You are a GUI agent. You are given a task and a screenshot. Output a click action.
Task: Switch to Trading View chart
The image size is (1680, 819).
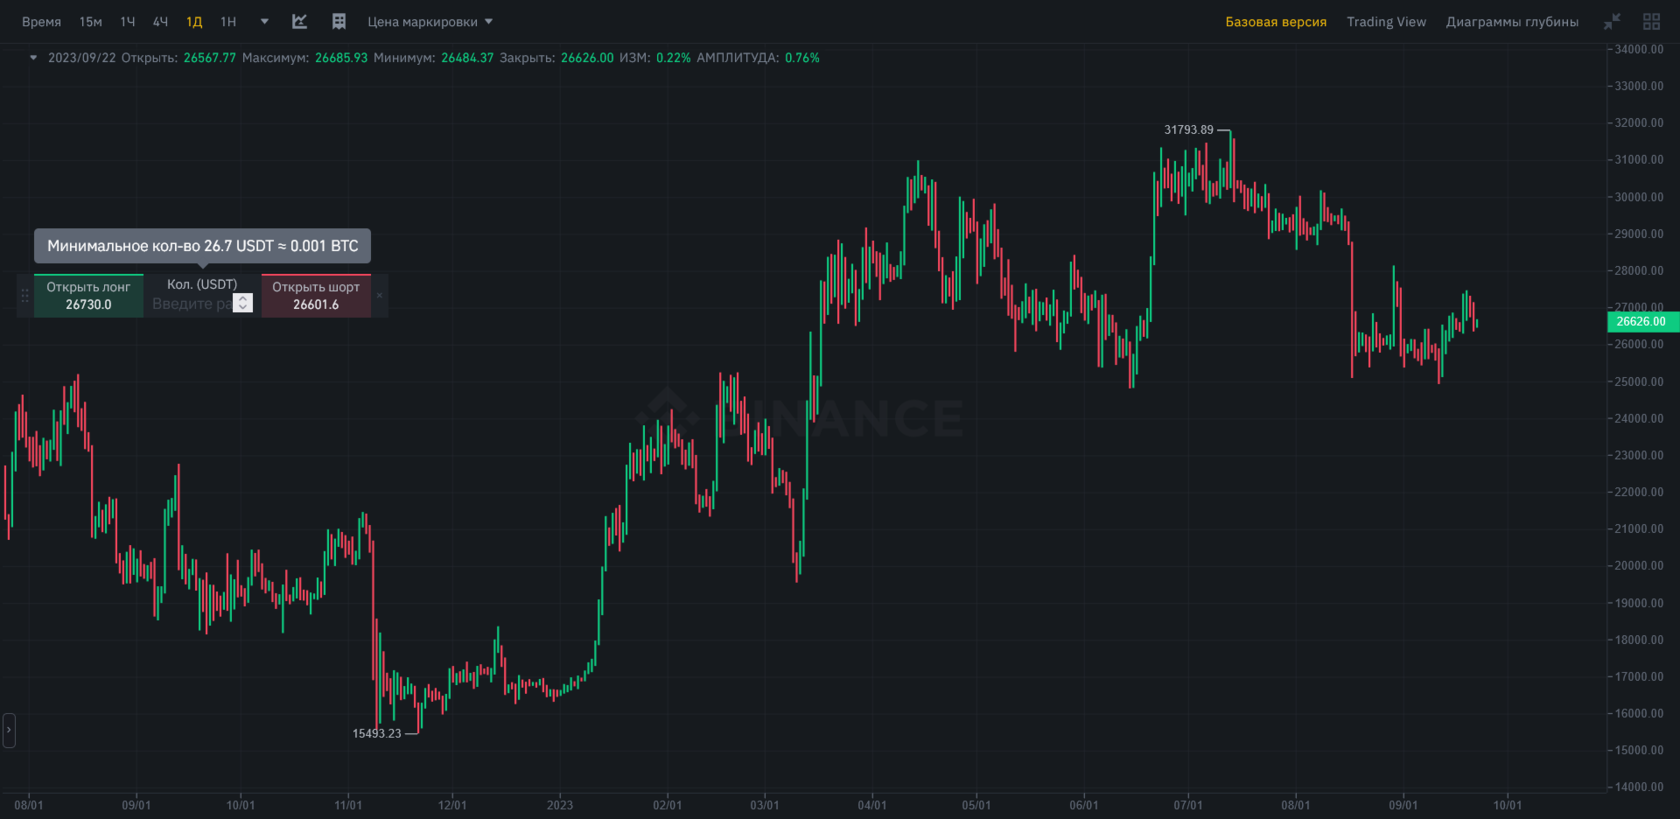point(1386,22)
